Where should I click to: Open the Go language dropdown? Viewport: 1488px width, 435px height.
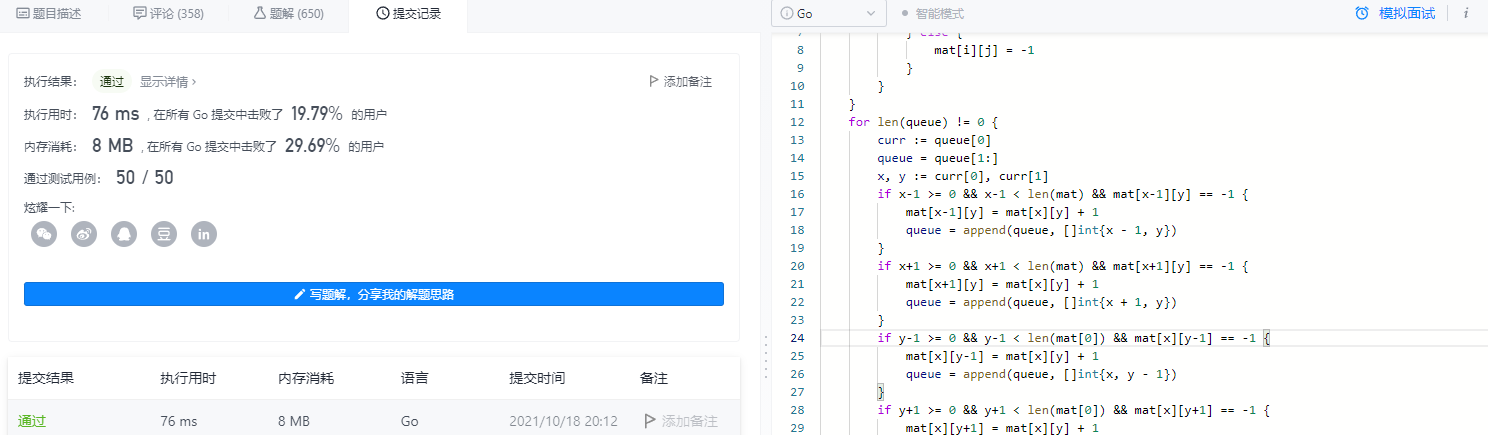[828, 14]
